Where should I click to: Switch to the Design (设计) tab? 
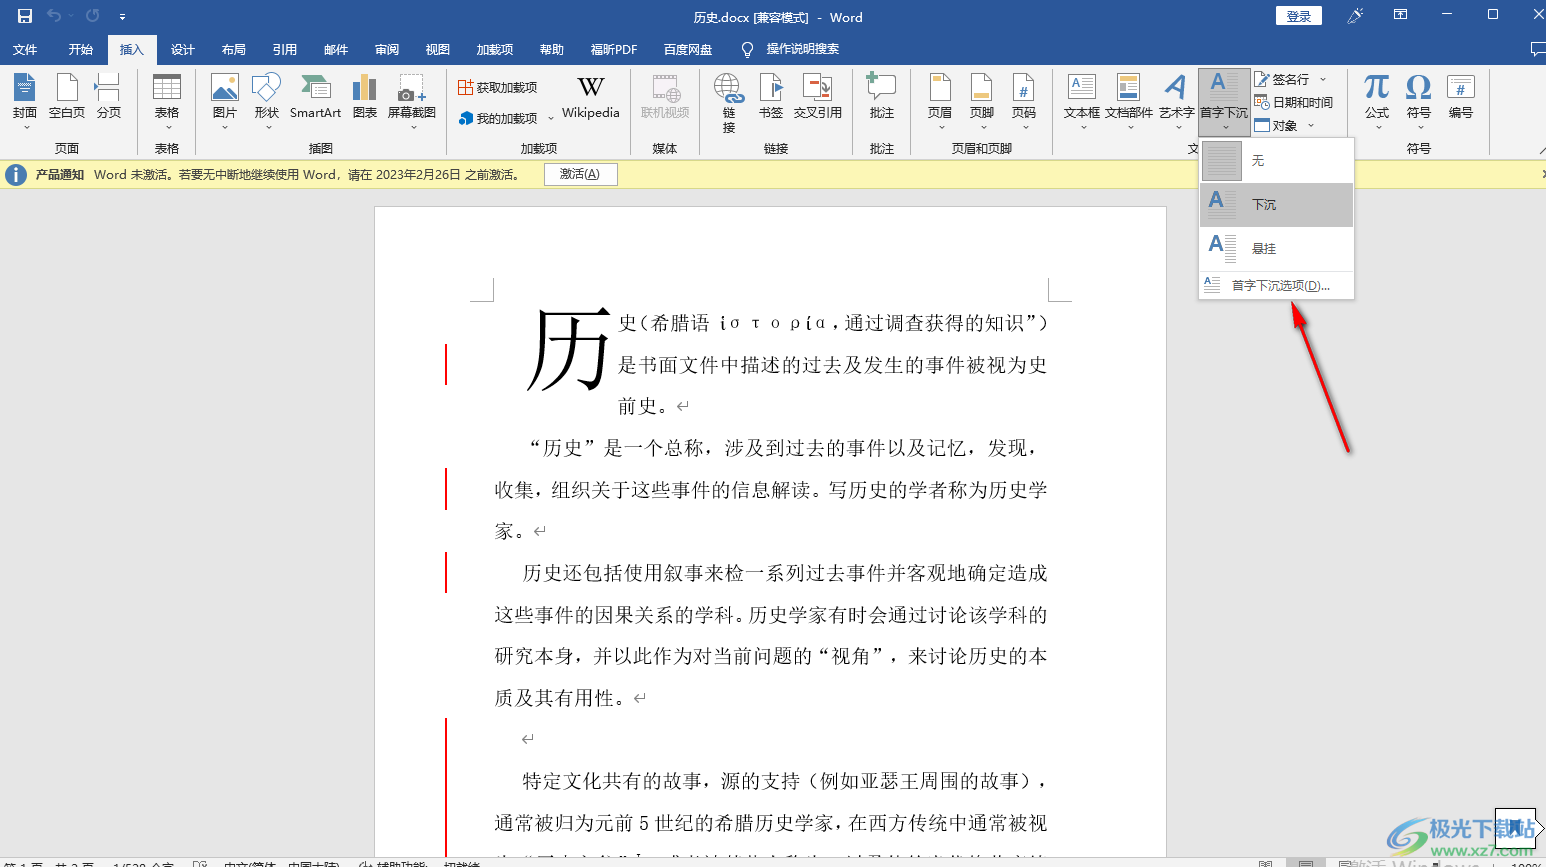183,49
